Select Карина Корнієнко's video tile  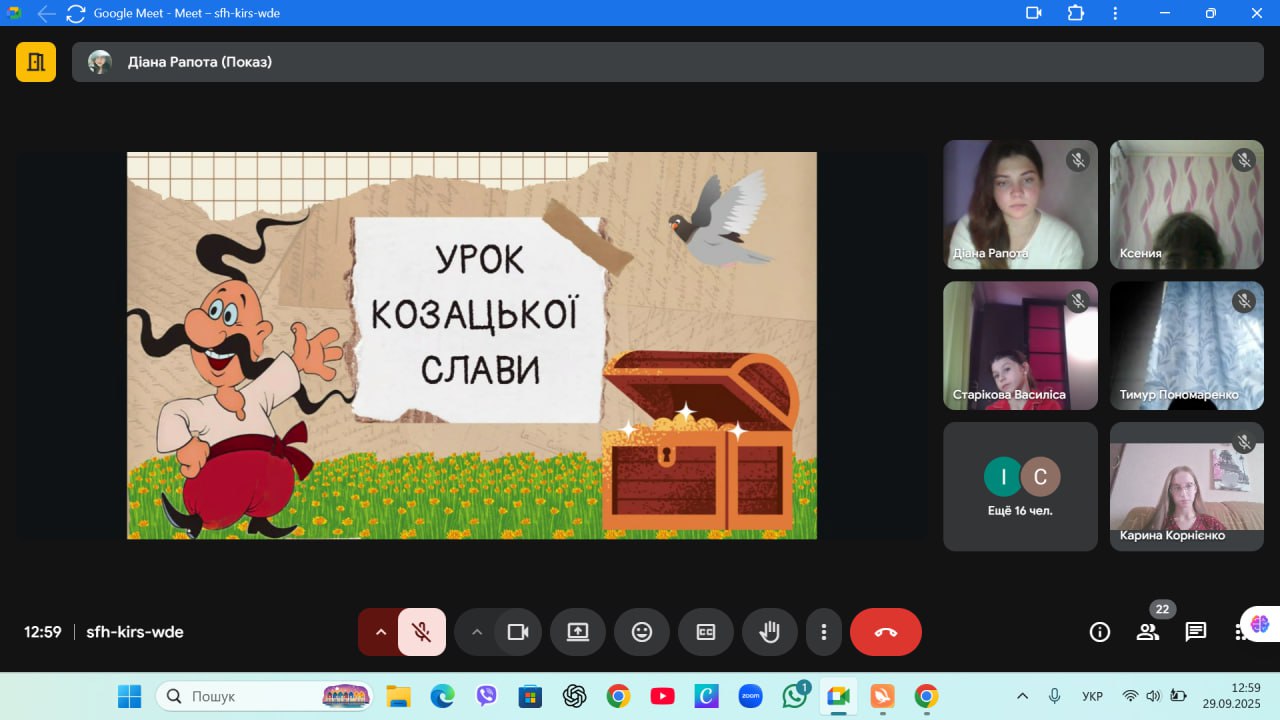tap(1186, 487)
